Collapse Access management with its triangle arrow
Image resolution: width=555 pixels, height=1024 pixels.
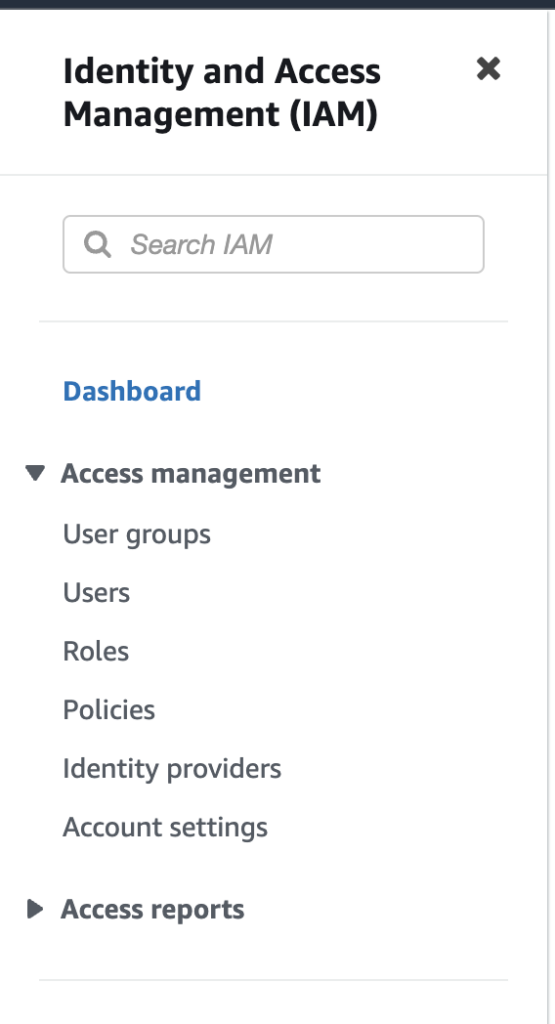(x=35, y=473)
